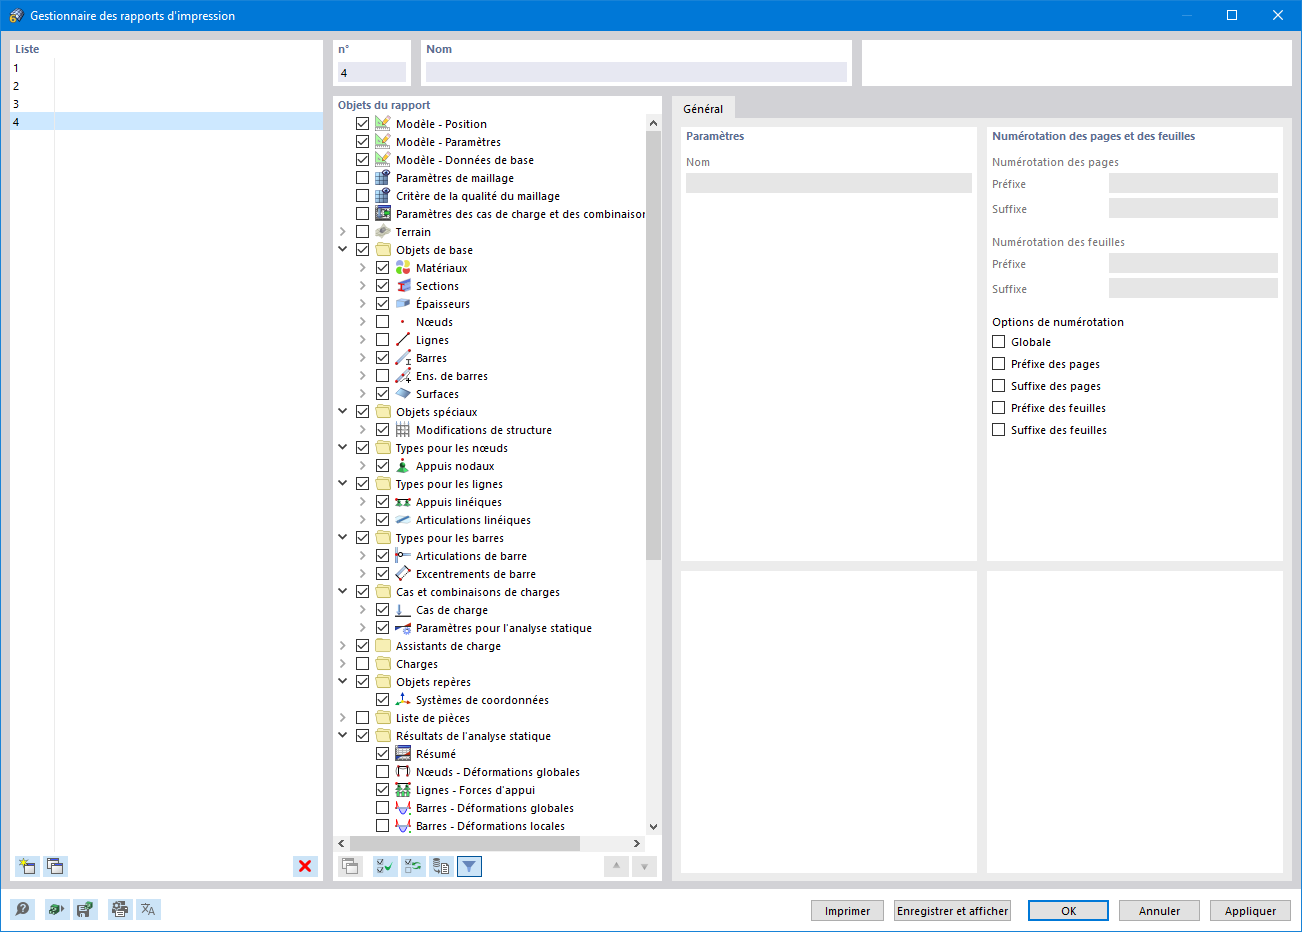This screenshot has width=1302, height=932.
Task: Uncheck Modèle - Position checkbox
Action: tap(363, 124)
